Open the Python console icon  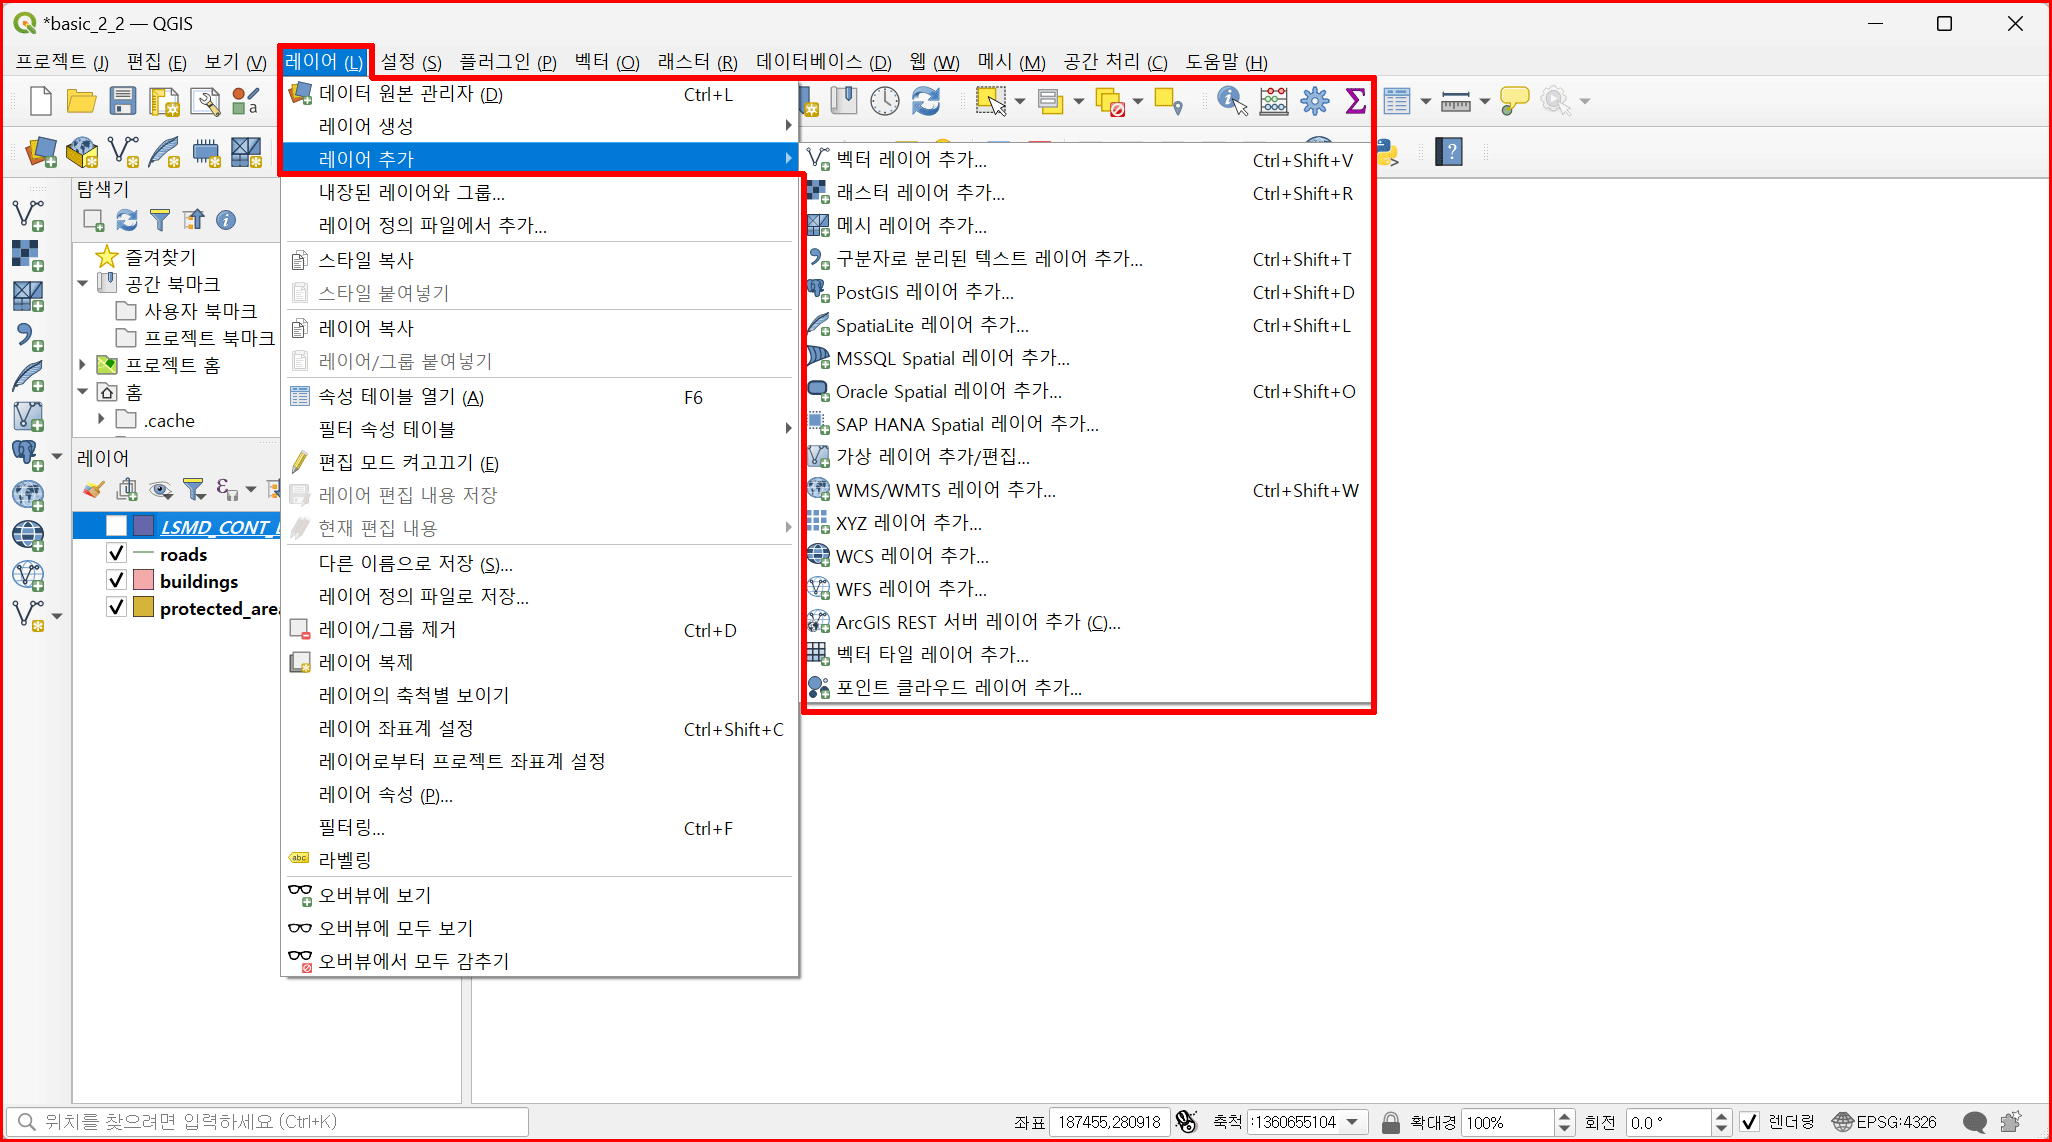click(1388, 153)
